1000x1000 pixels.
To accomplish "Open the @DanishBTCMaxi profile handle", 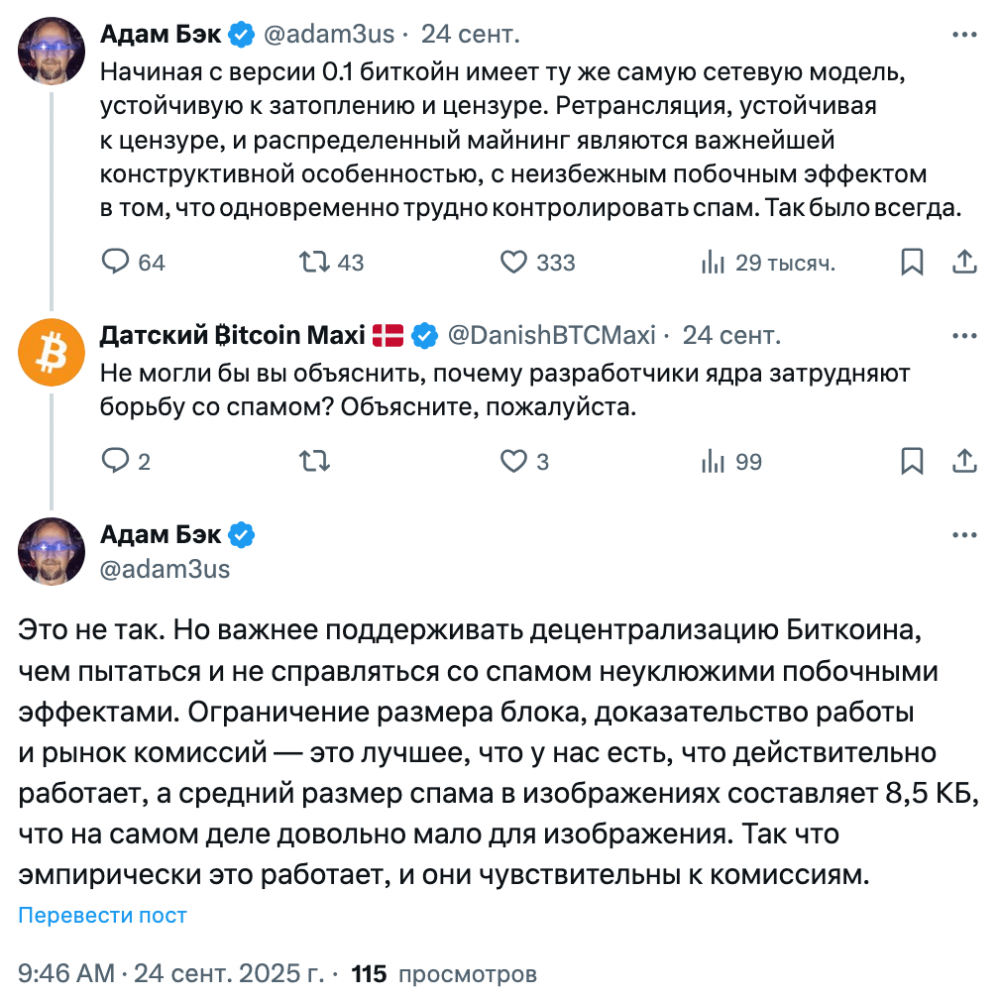I will tap(551, 335).
